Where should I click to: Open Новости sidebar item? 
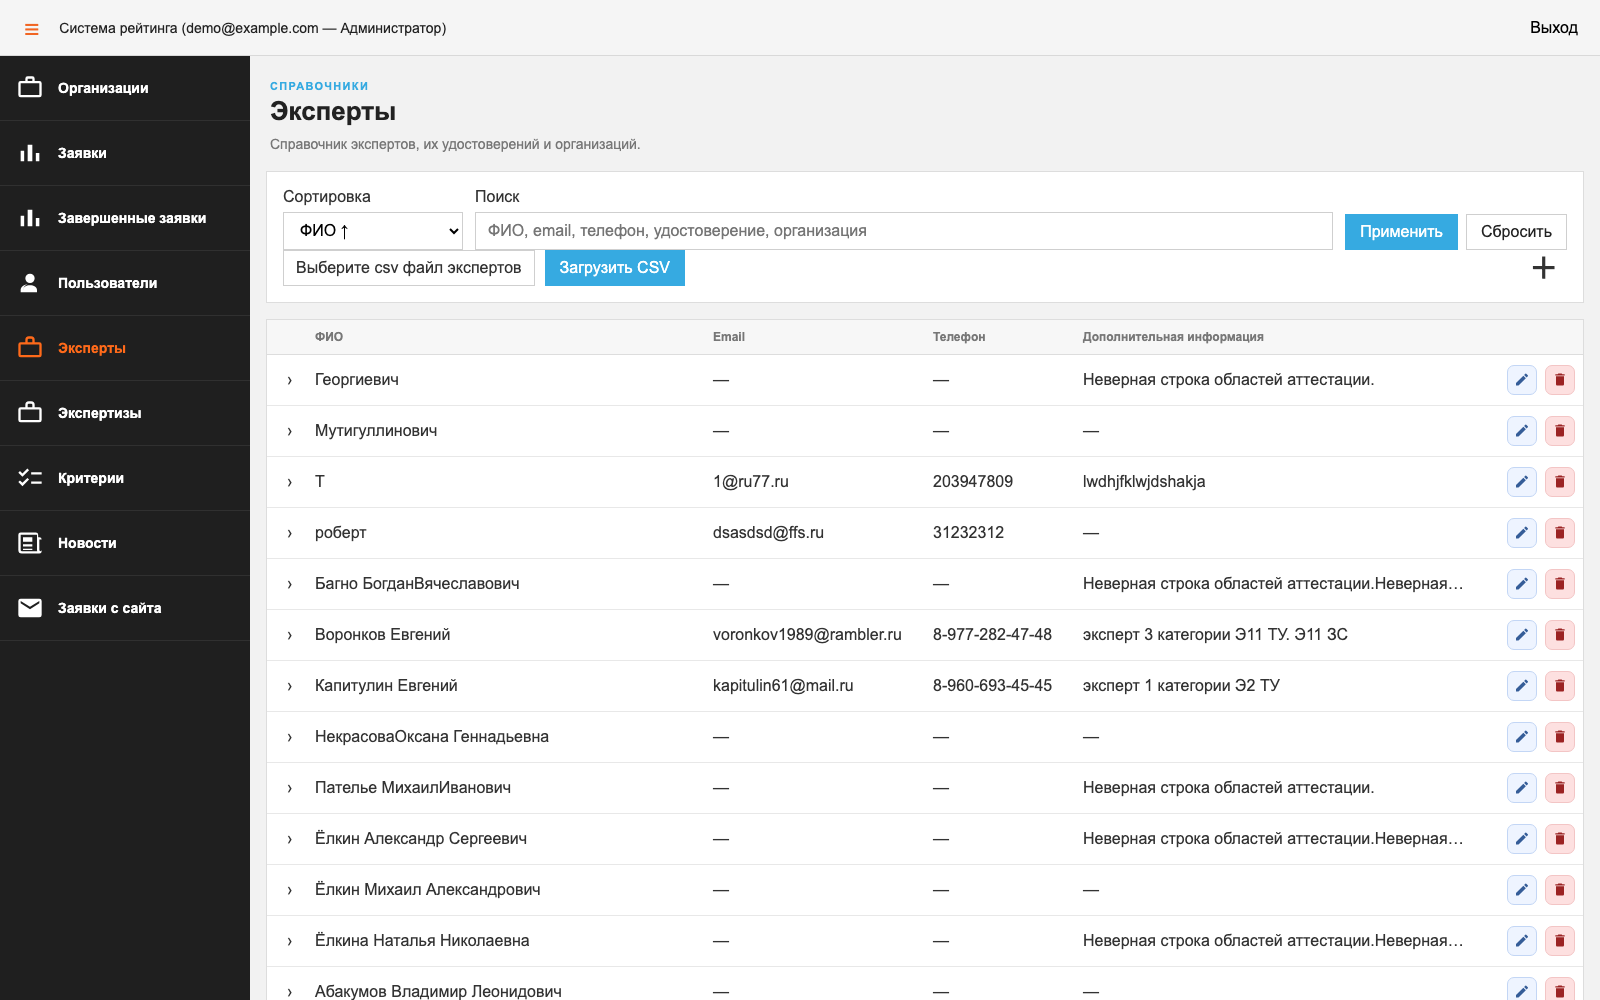tap(125, 543)
